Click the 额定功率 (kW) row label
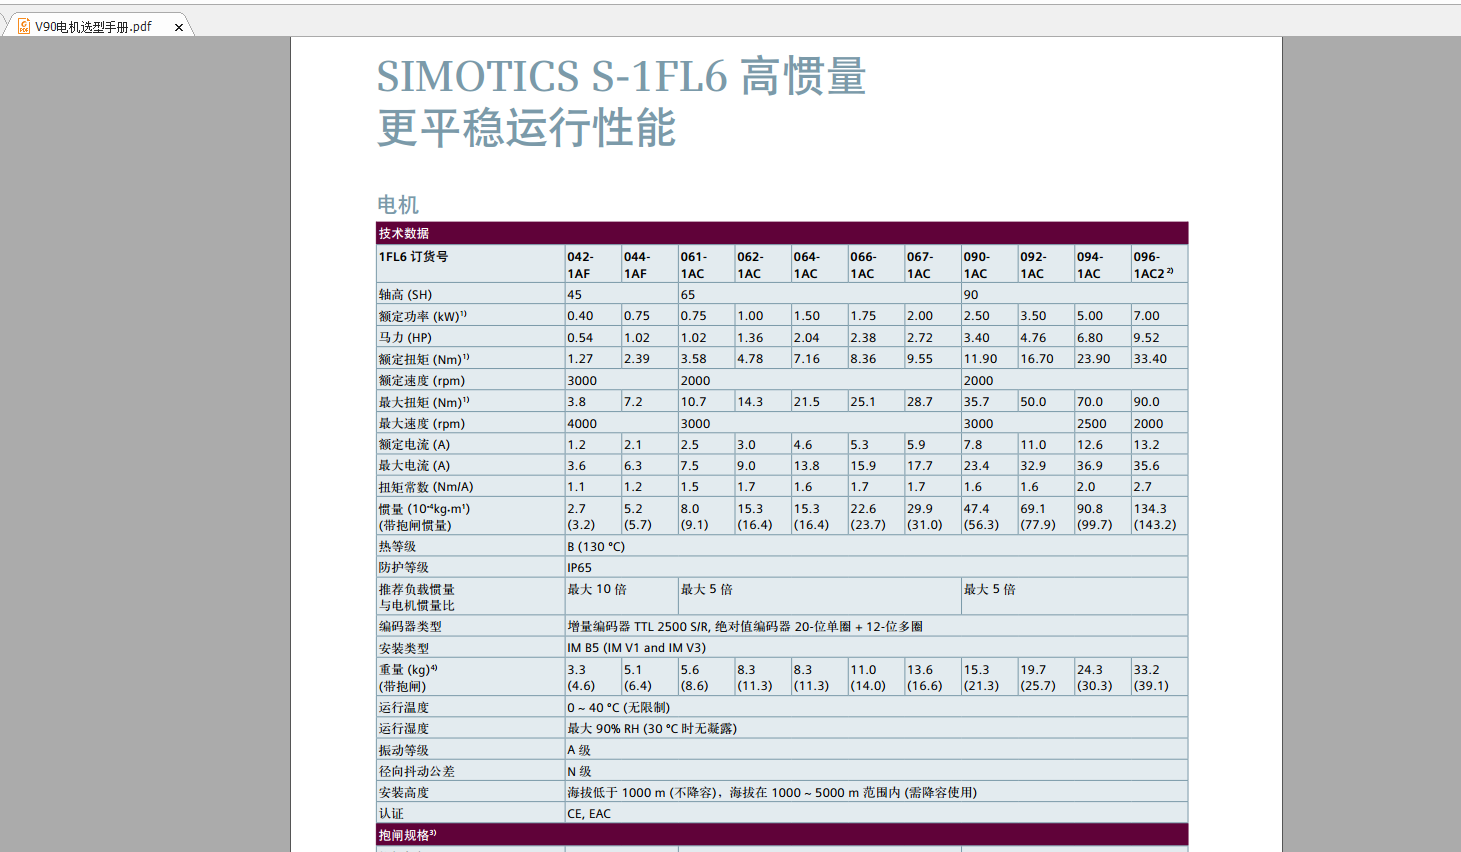The image size is (1461, 852). (422, 316)
